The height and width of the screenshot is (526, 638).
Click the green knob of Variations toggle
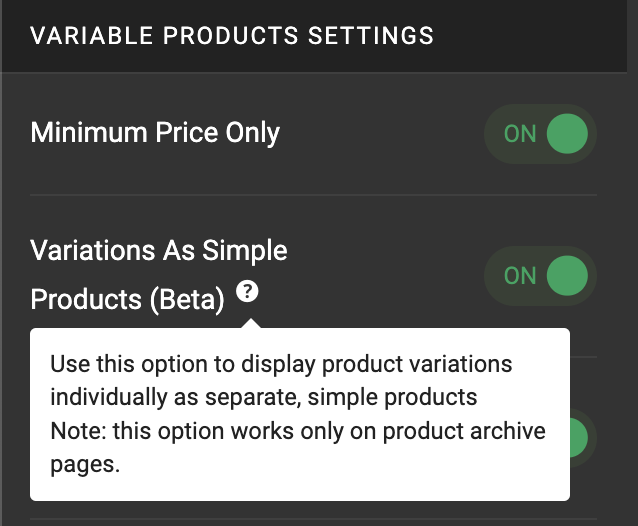click(x=567, y=276)
